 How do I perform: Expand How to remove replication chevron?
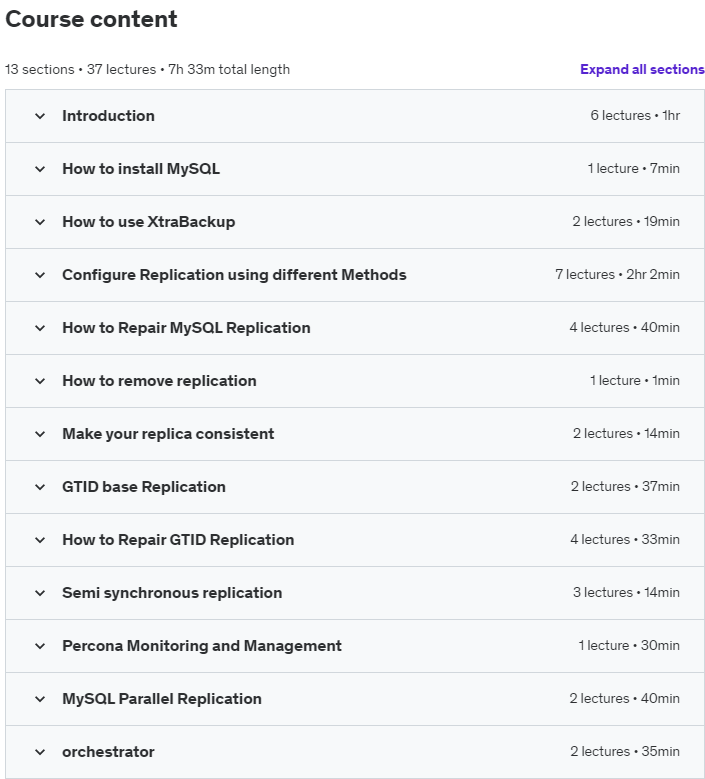[40, 382]
